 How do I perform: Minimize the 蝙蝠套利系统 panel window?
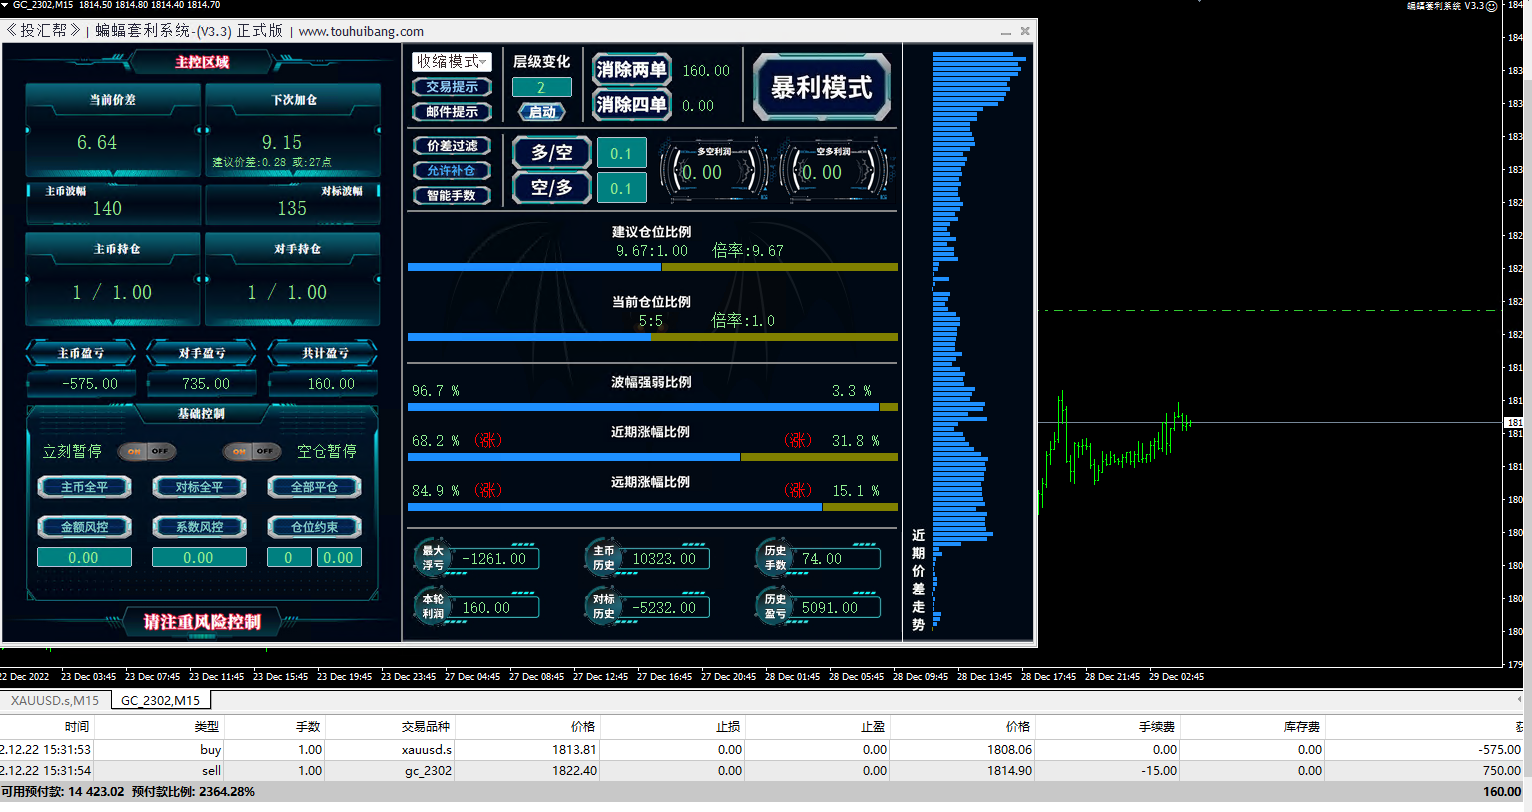pos(1006,31)
